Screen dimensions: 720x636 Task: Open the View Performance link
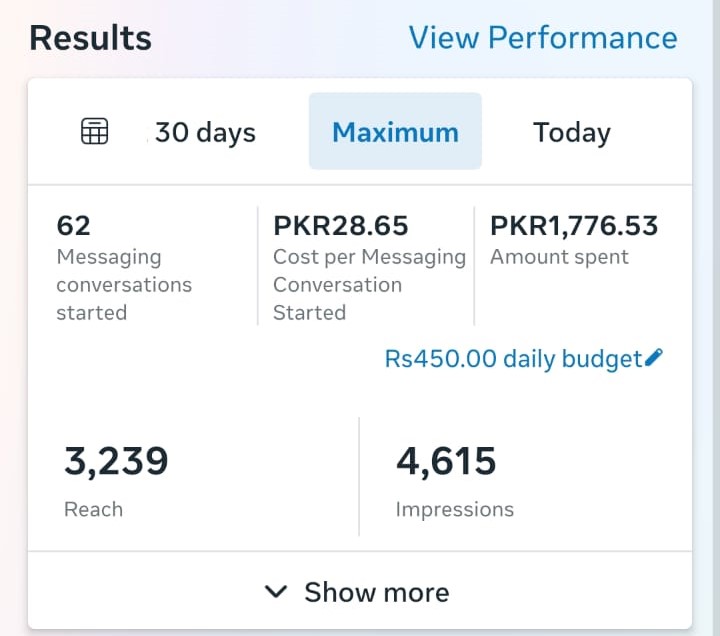tap(542, 38)
